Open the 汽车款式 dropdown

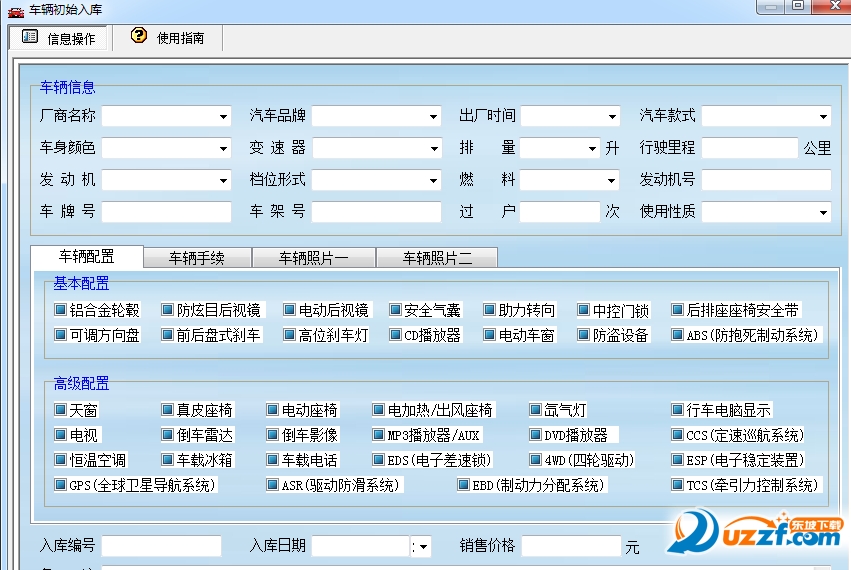click(823, 116)
